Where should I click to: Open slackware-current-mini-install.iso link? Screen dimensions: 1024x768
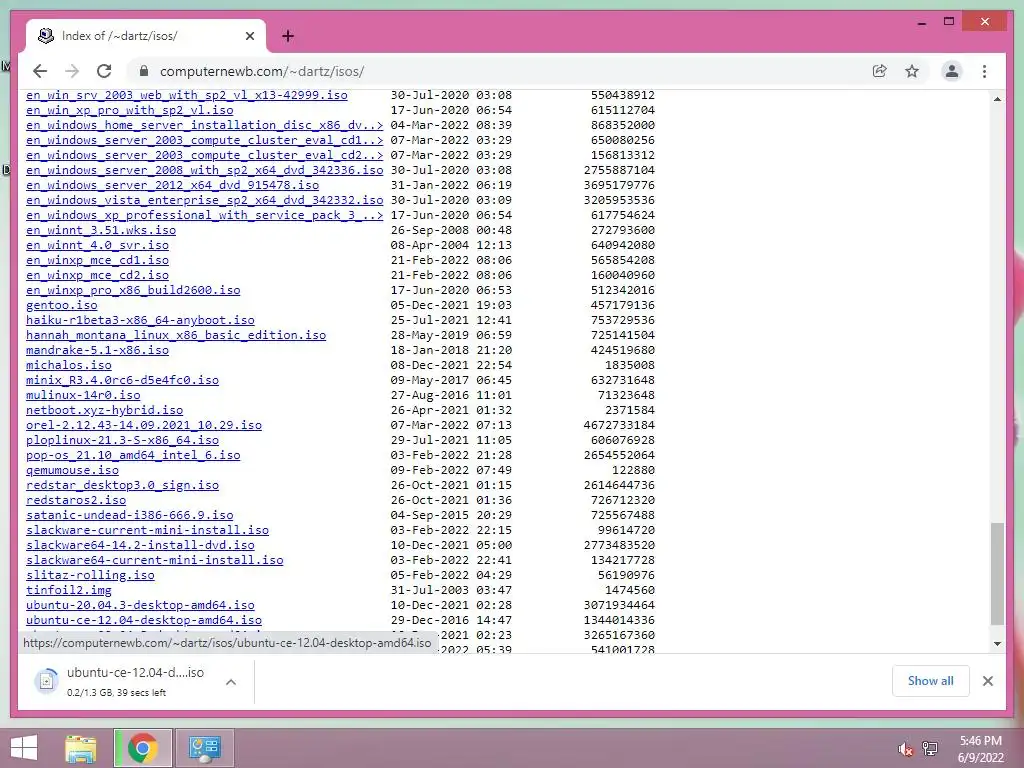148,531
